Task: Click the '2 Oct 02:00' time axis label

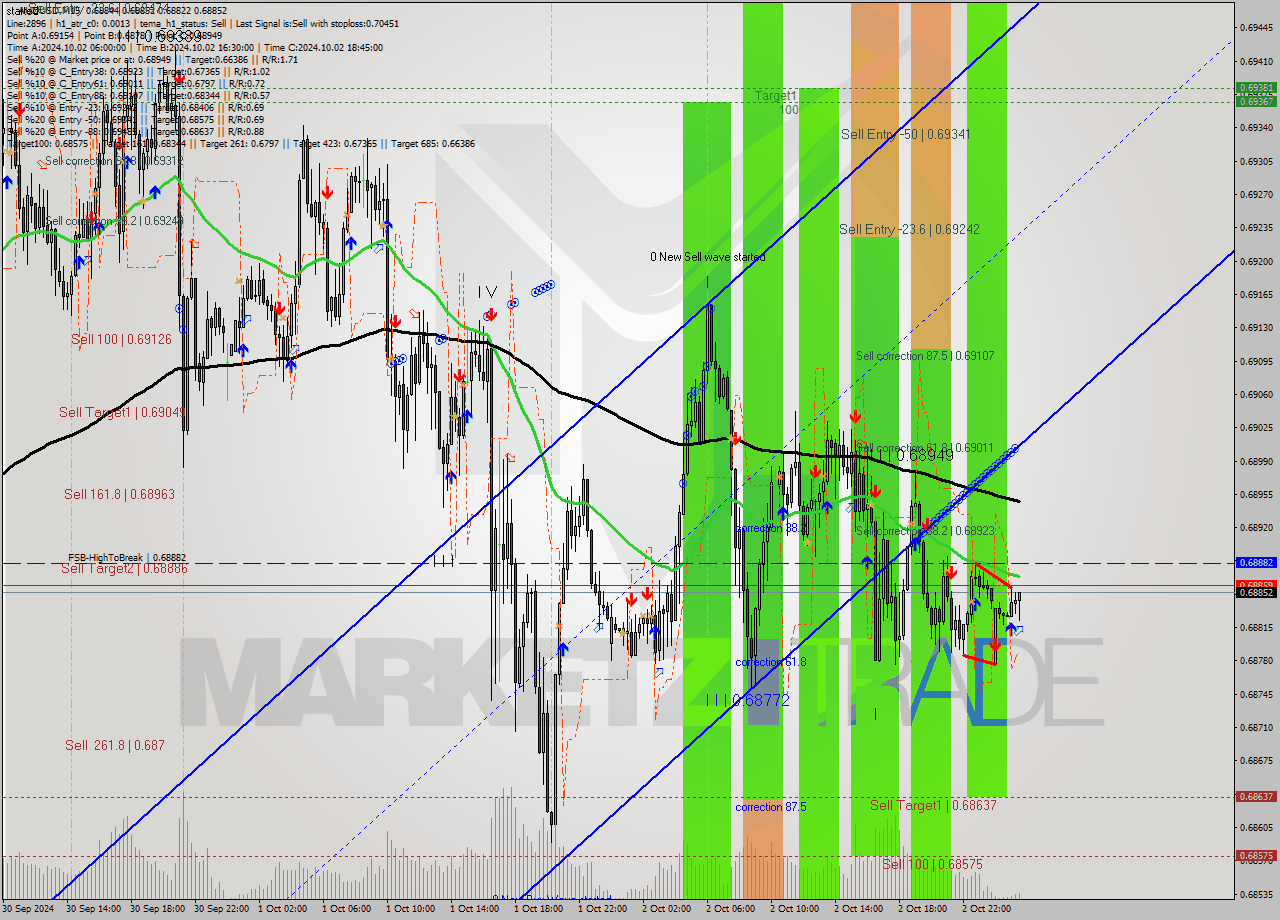Action: click(x=666, y=908)
